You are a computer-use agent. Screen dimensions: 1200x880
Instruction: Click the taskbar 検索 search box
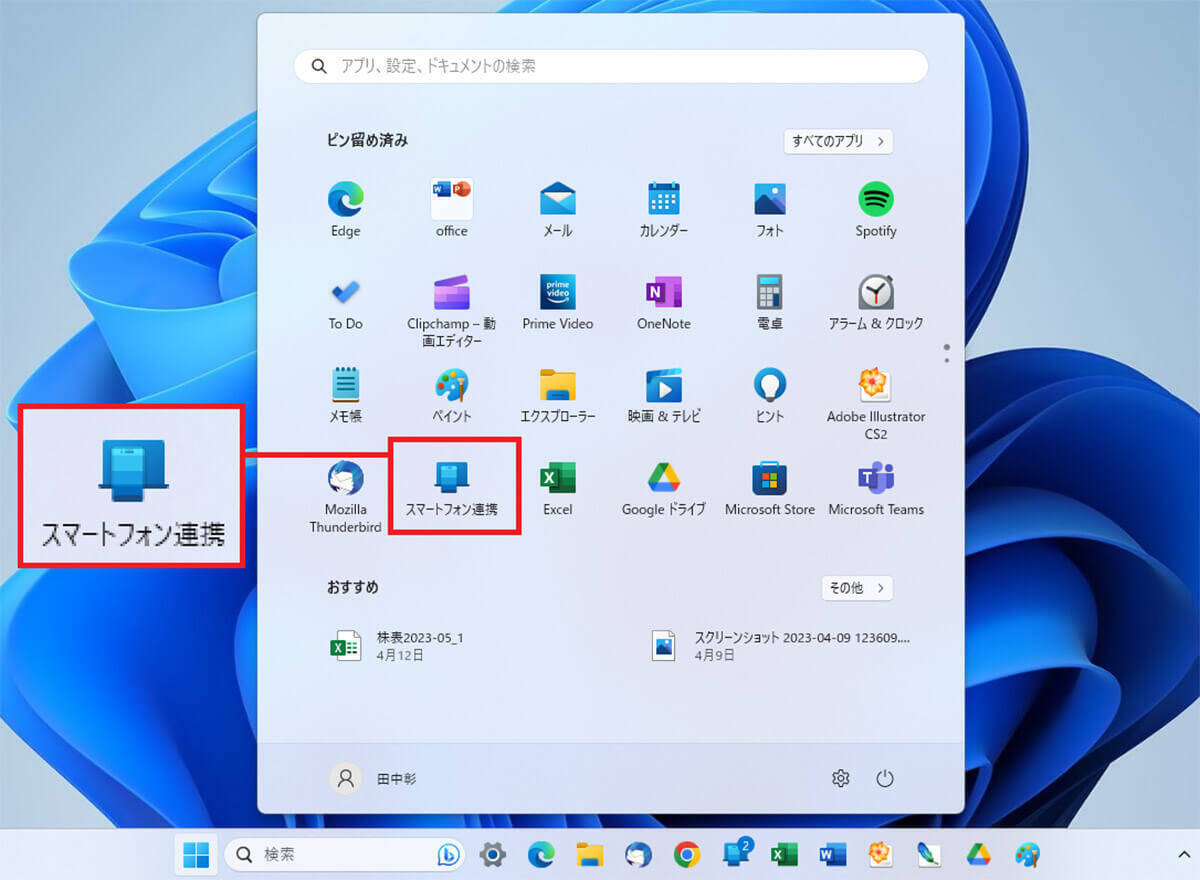344,854
